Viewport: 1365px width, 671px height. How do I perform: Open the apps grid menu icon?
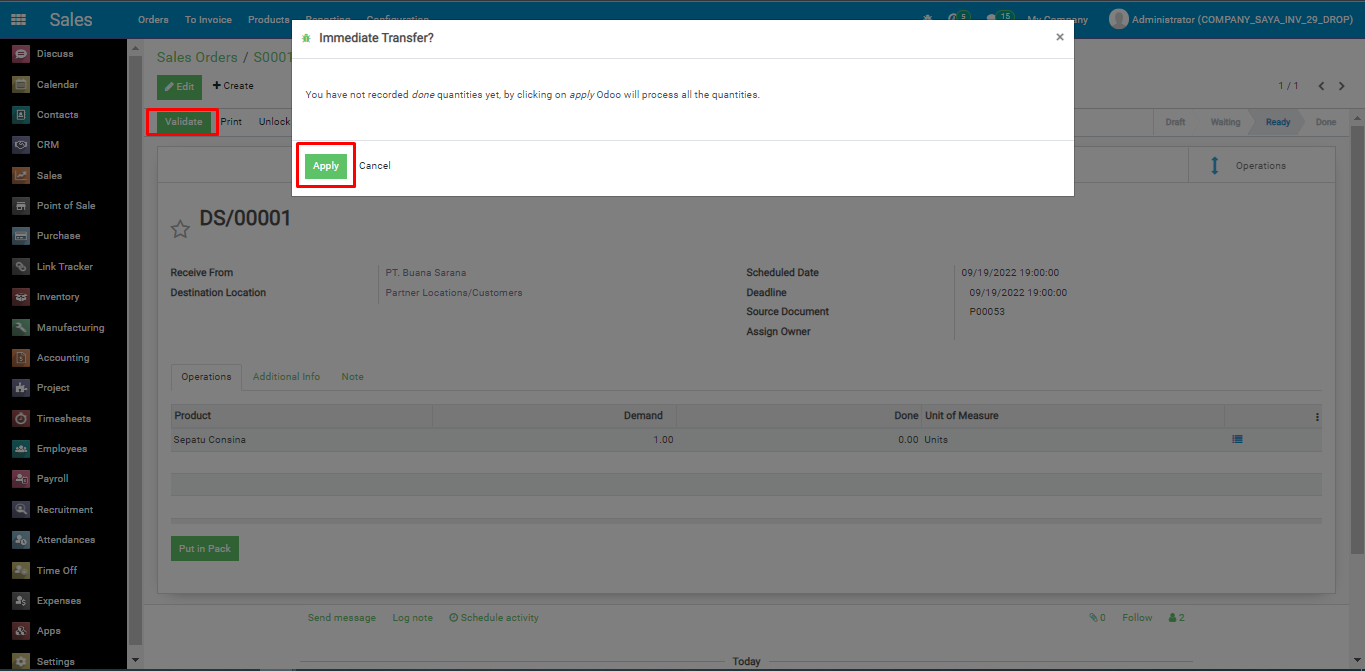pos(19,20)
